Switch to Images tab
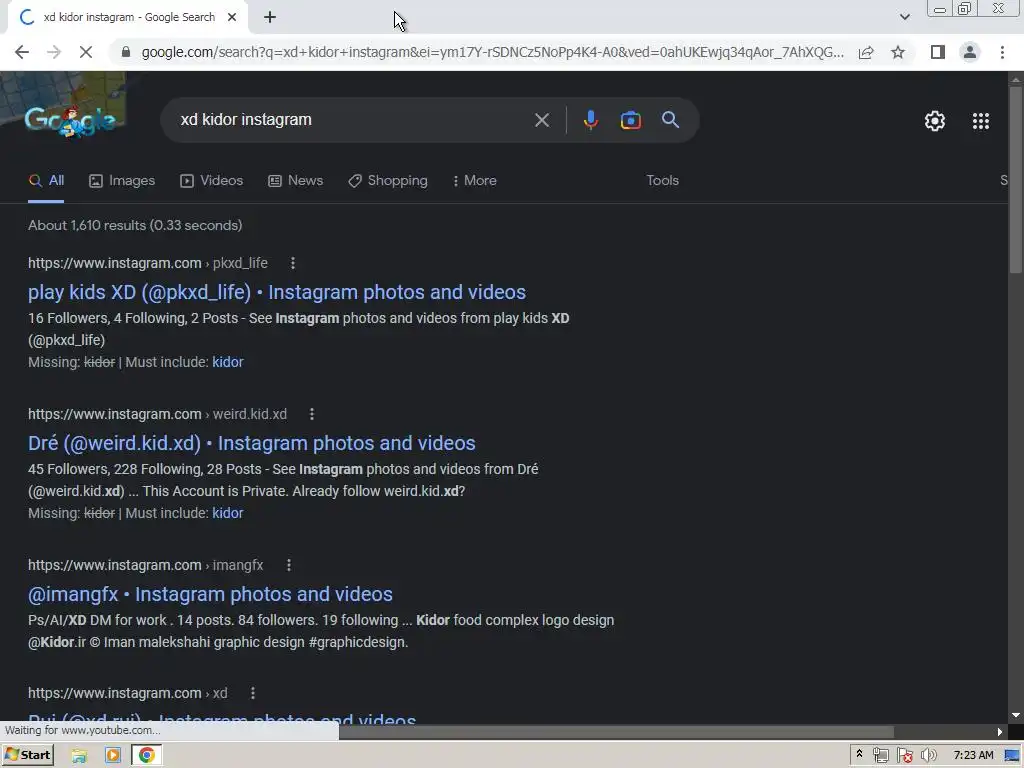Screen dimensions: 1024x768 (x=122, y=181)
